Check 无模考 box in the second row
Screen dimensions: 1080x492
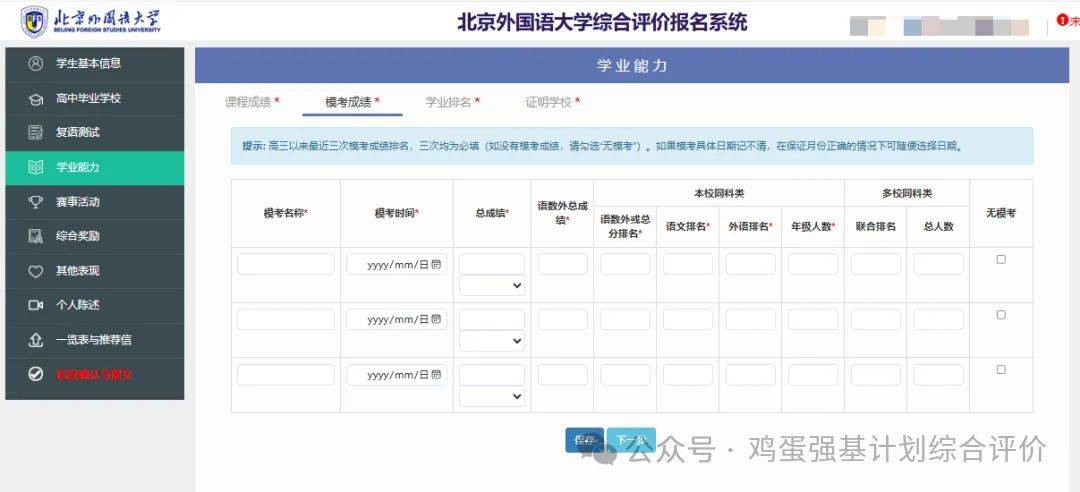pyautogui.click(x=1001, y=315)
